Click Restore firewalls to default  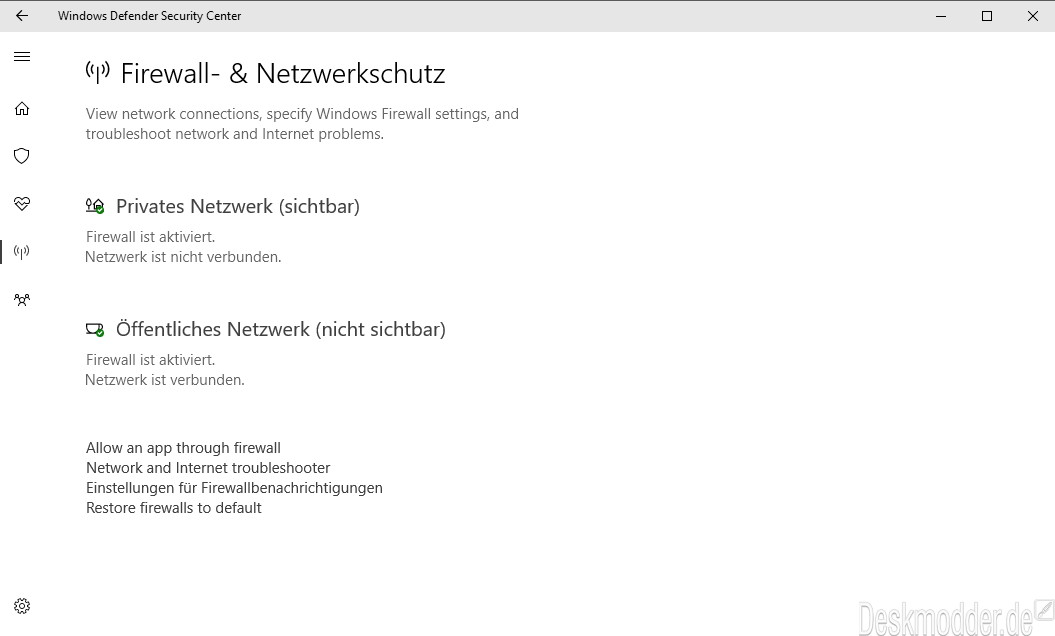tap(174, 508)
